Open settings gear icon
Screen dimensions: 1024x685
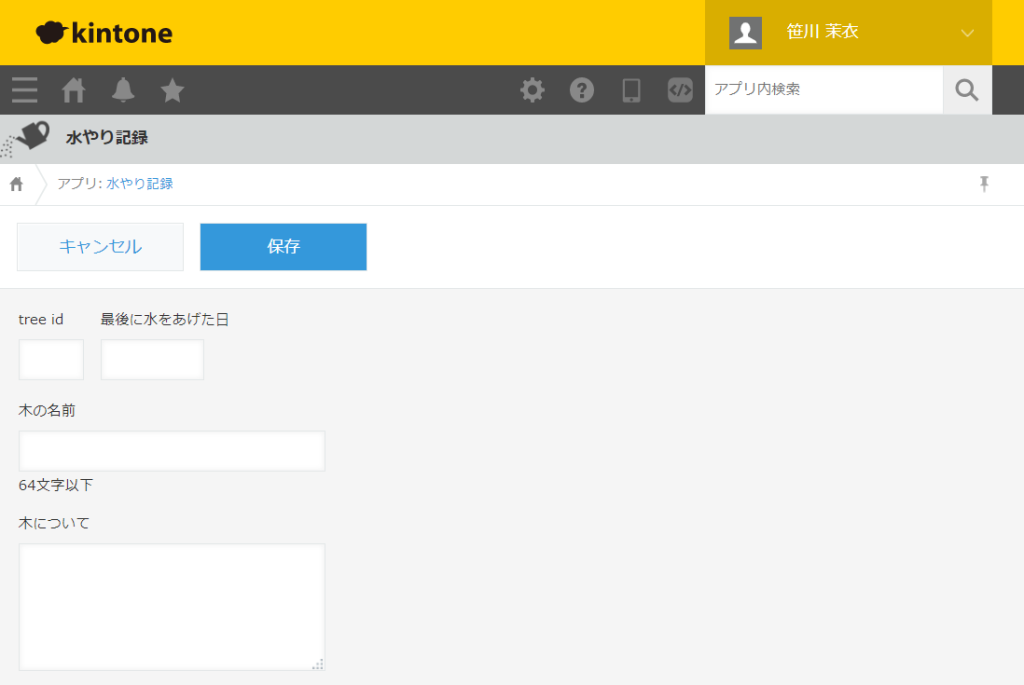532,90
